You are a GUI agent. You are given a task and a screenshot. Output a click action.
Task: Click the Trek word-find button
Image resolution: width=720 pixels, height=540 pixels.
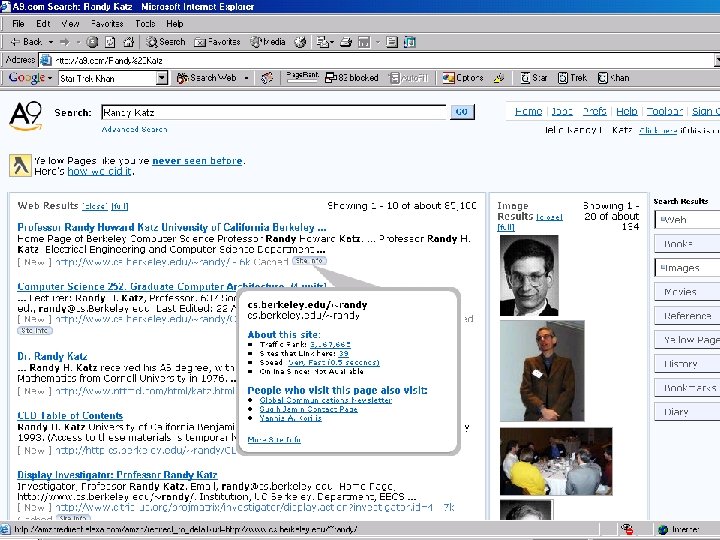click(x=572, y=78)
